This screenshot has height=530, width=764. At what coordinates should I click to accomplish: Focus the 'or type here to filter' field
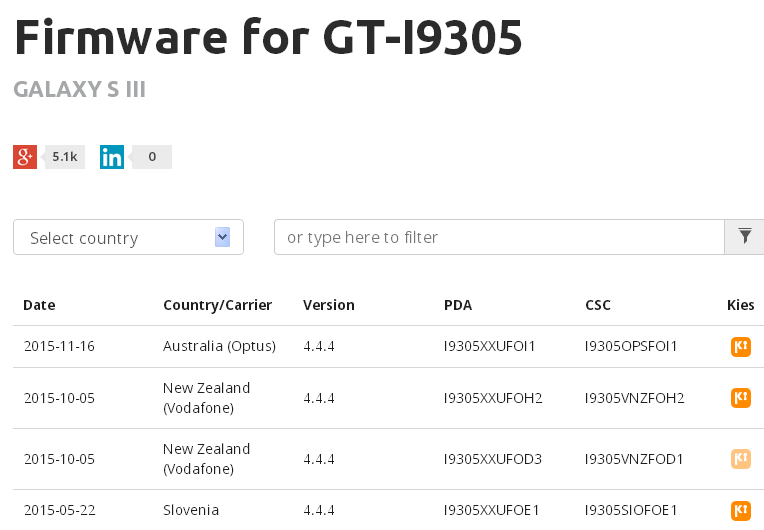498,238
